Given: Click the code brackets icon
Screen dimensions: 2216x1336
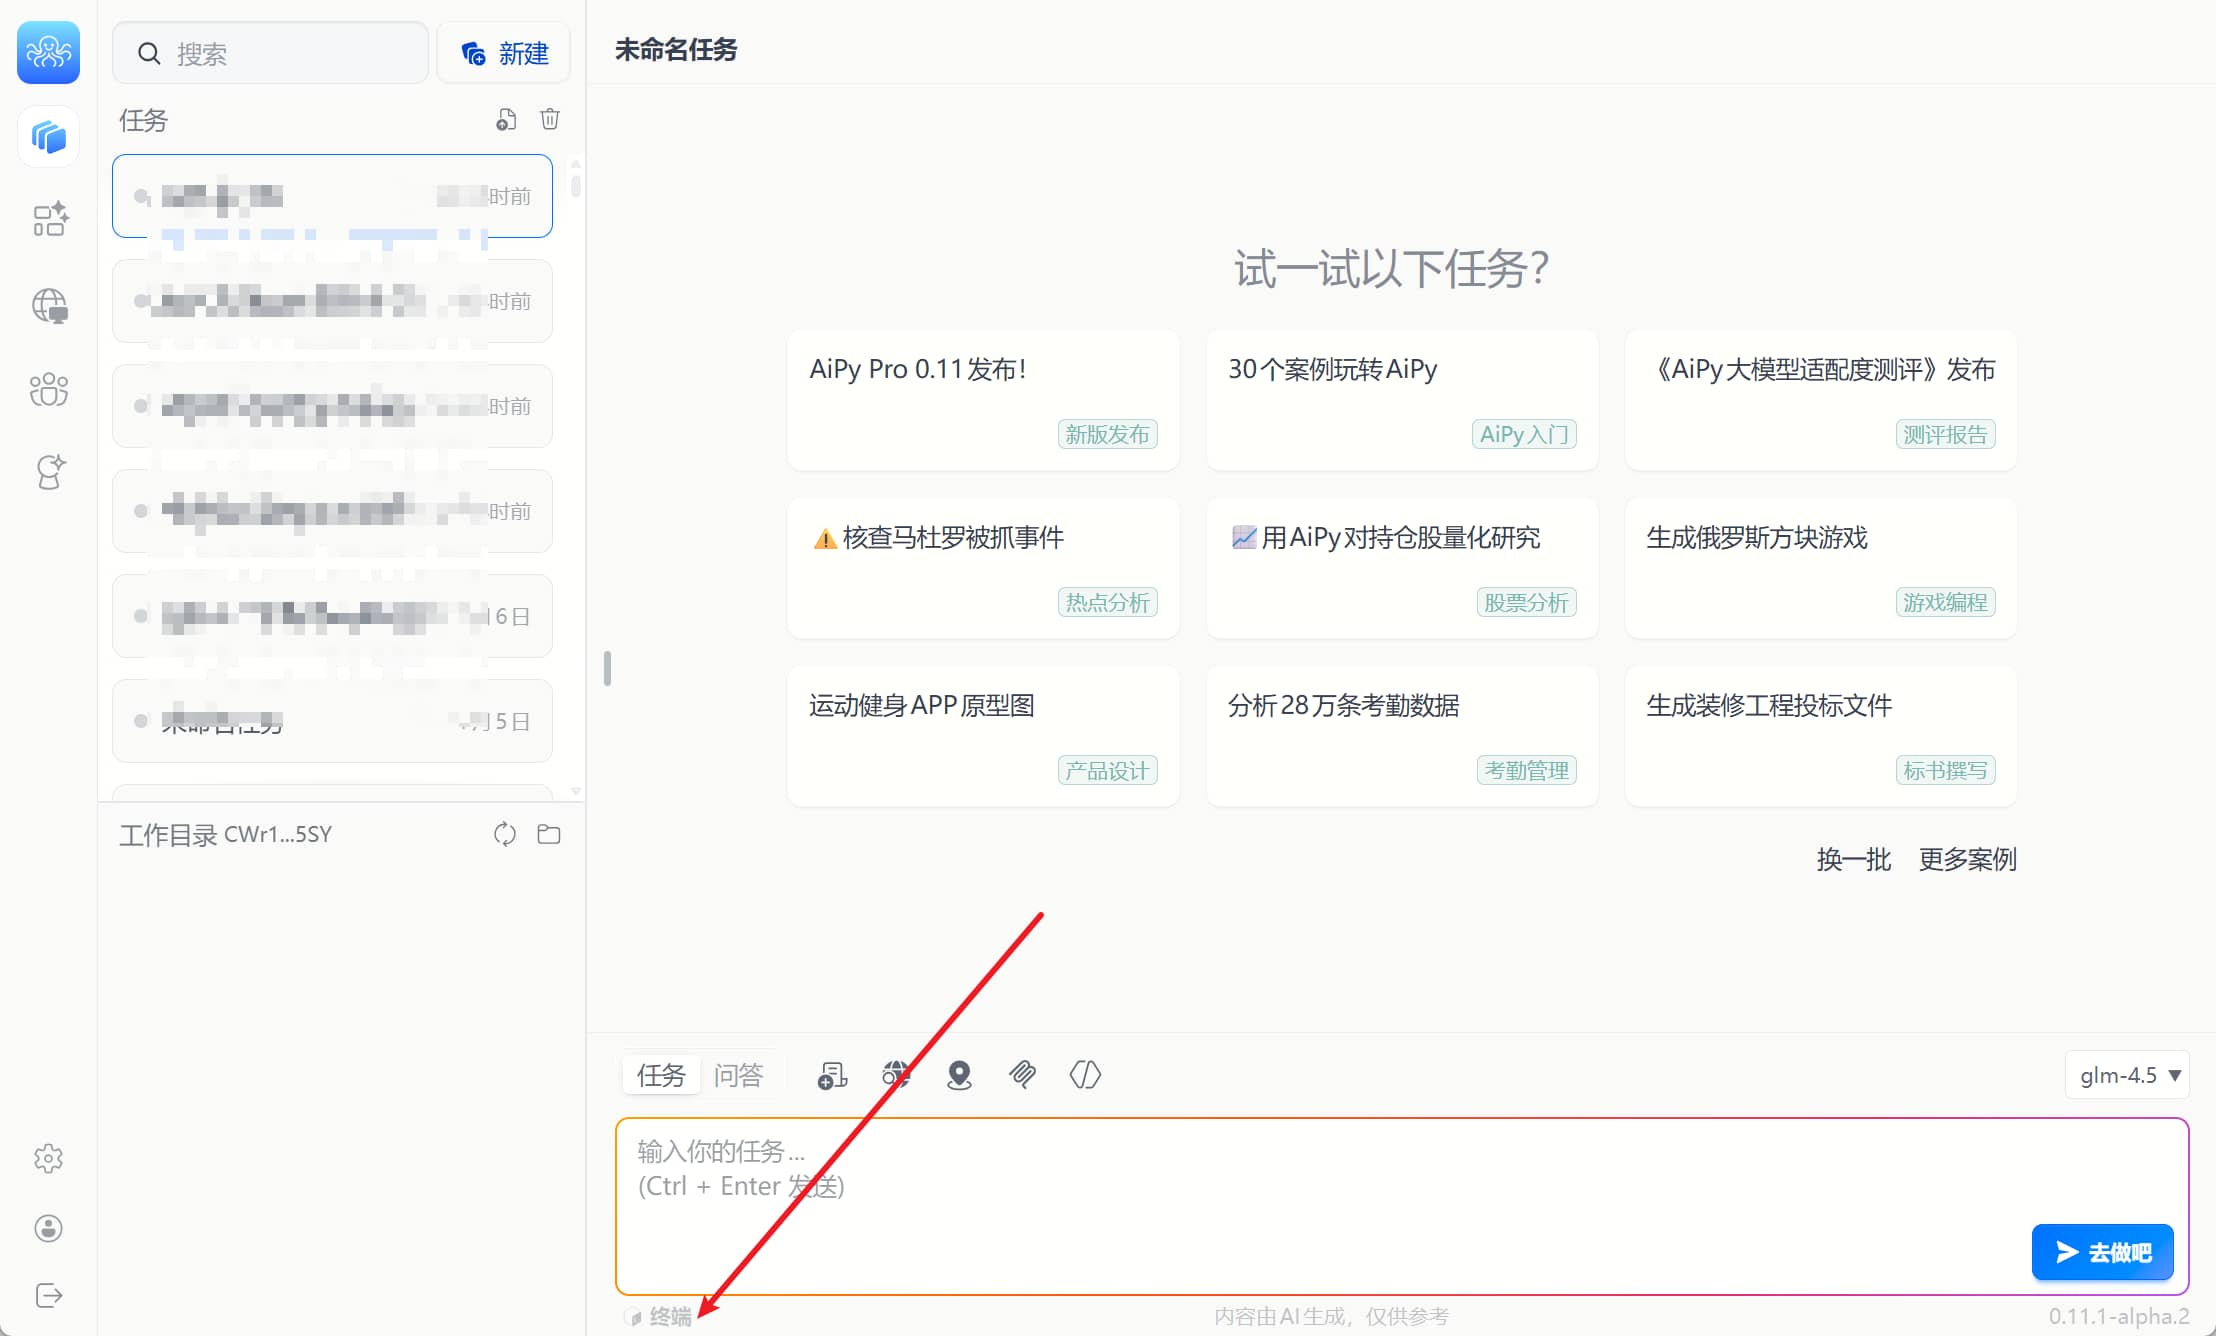Looking at the screenshot, I should pyautogui.click(x=1085, y=1075).
